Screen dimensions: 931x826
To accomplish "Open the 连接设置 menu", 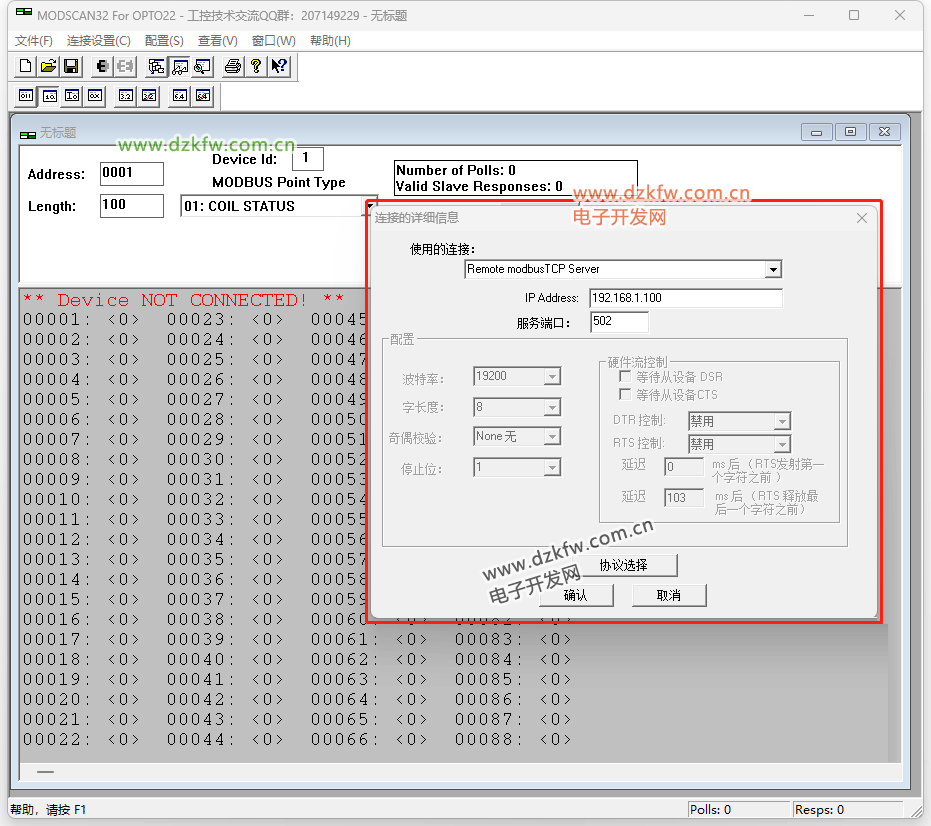I will (98, 41).
